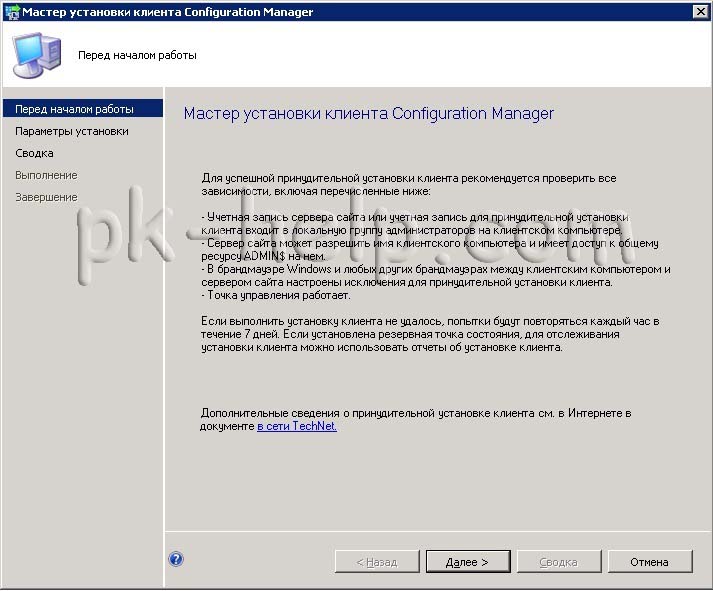Select Параметры установки step
The image size is (713, 591).
(72, 131)
